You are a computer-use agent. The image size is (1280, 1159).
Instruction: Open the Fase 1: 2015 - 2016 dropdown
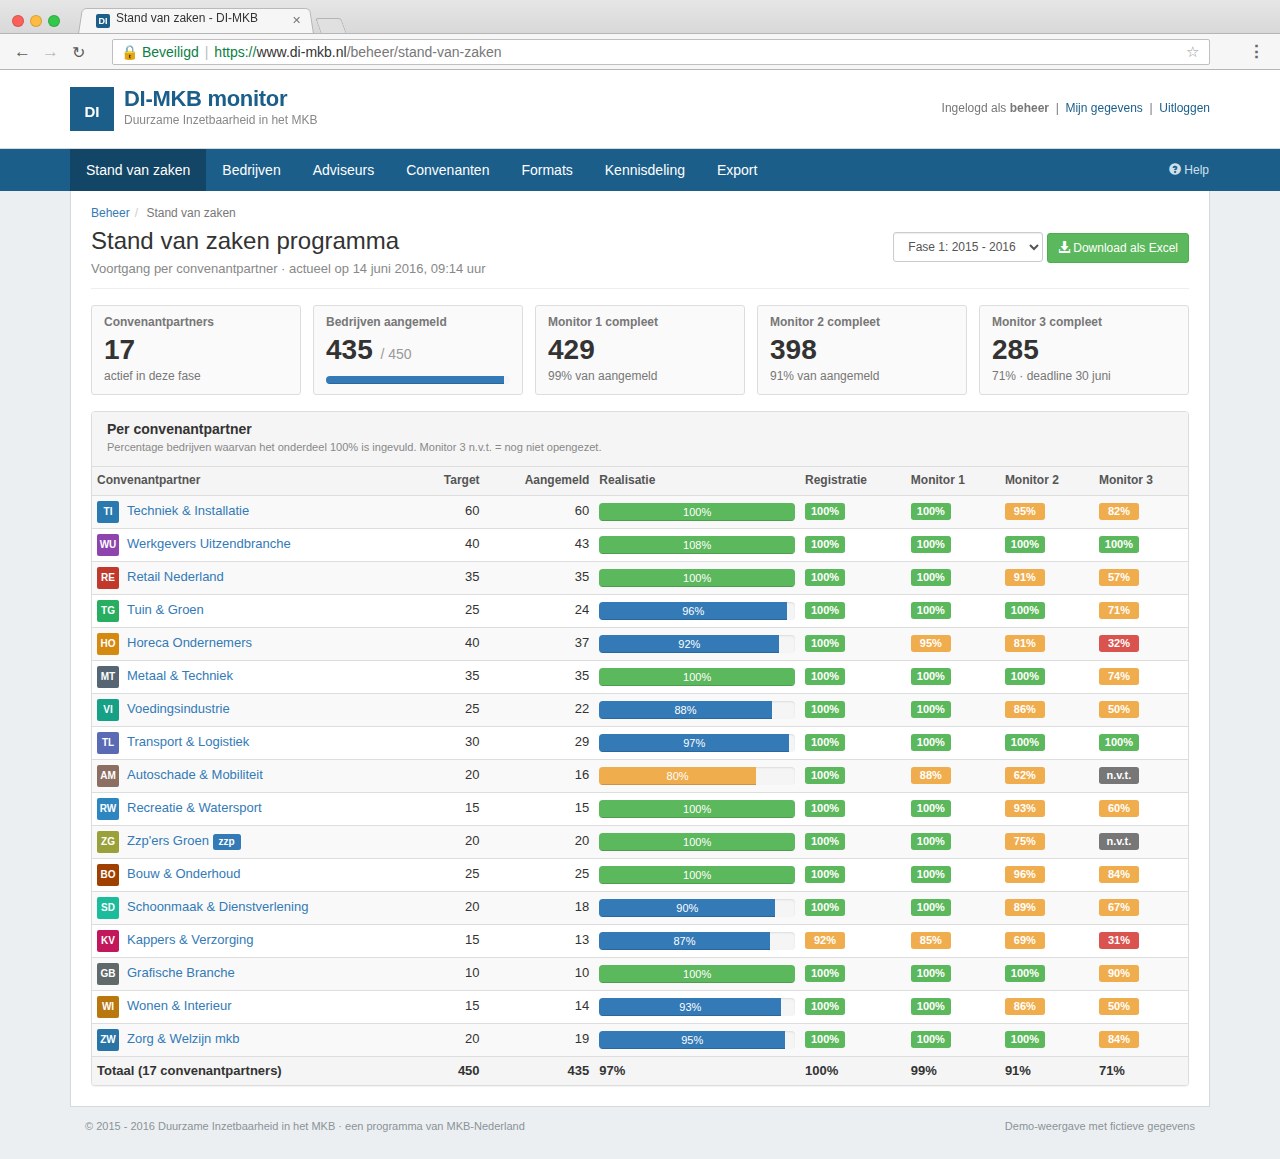pyautogui.click(x=968, y=247)
